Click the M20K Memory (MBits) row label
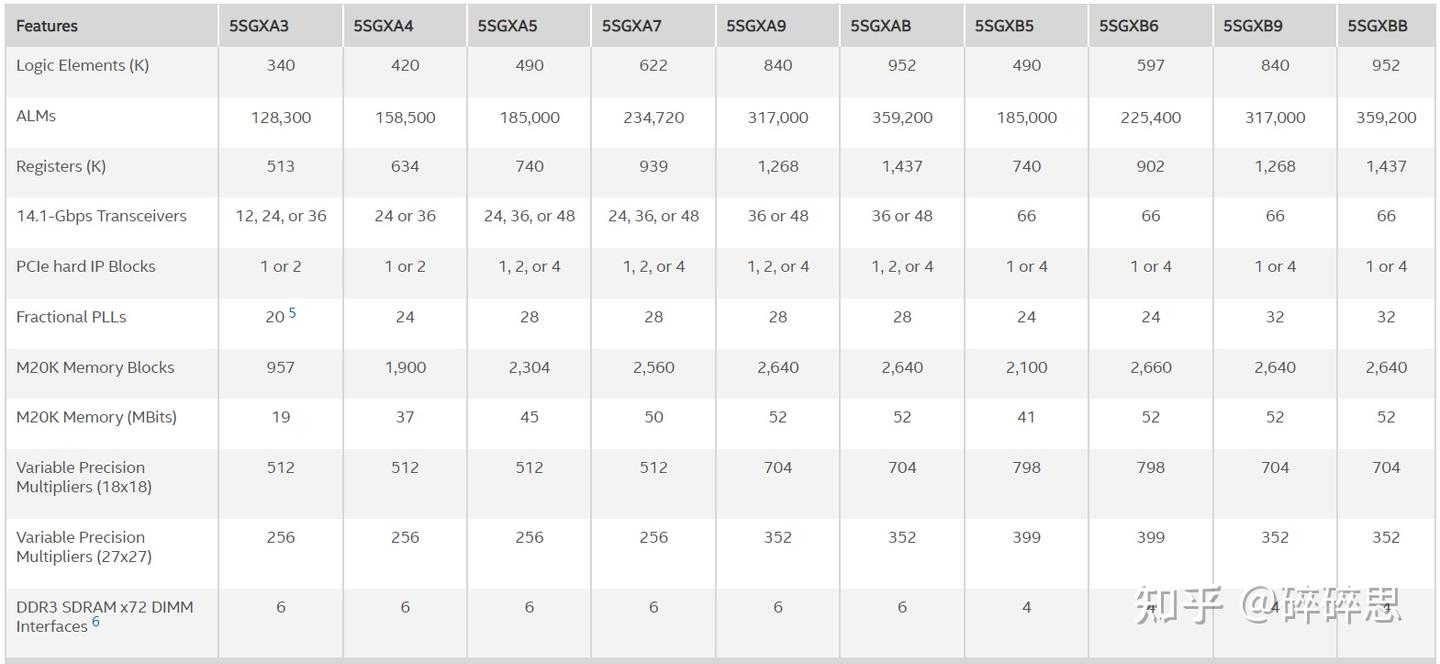This screenshot has height=664, width=1440. click(x=96, y=417)
